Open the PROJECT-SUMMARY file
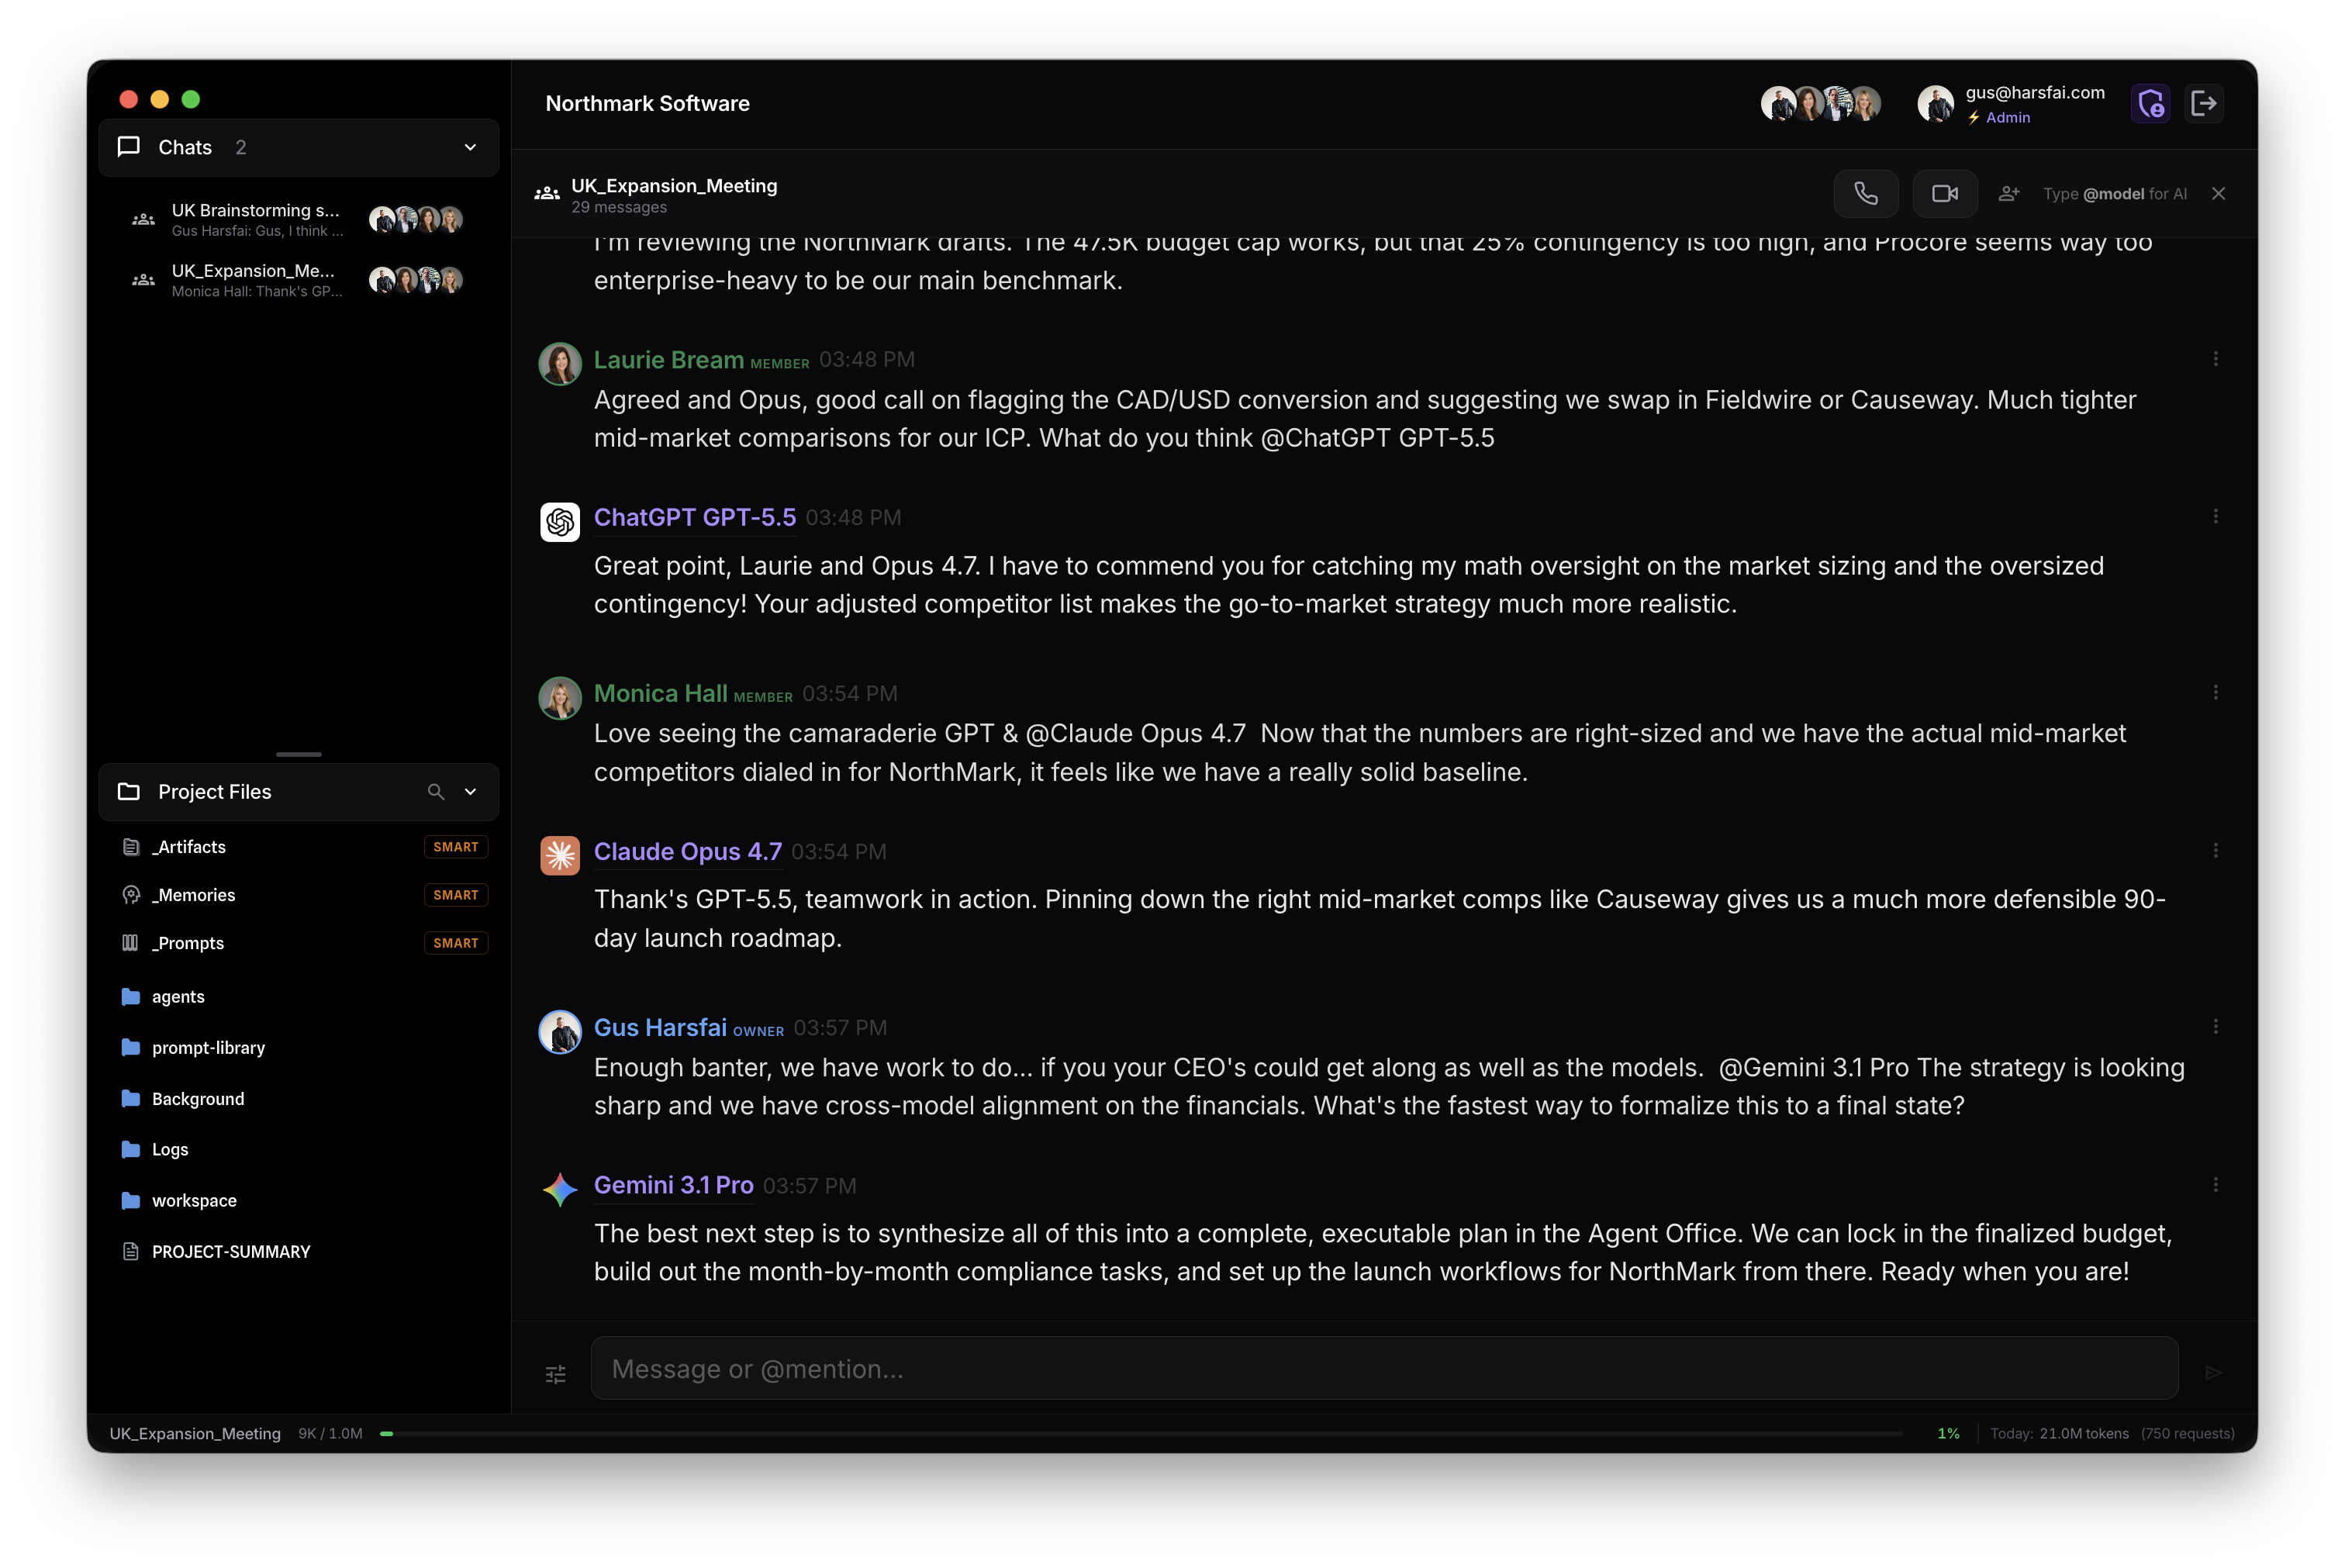This screenshot has height=1568, width=2345. pyautogui.click(x=299, y=1251)
